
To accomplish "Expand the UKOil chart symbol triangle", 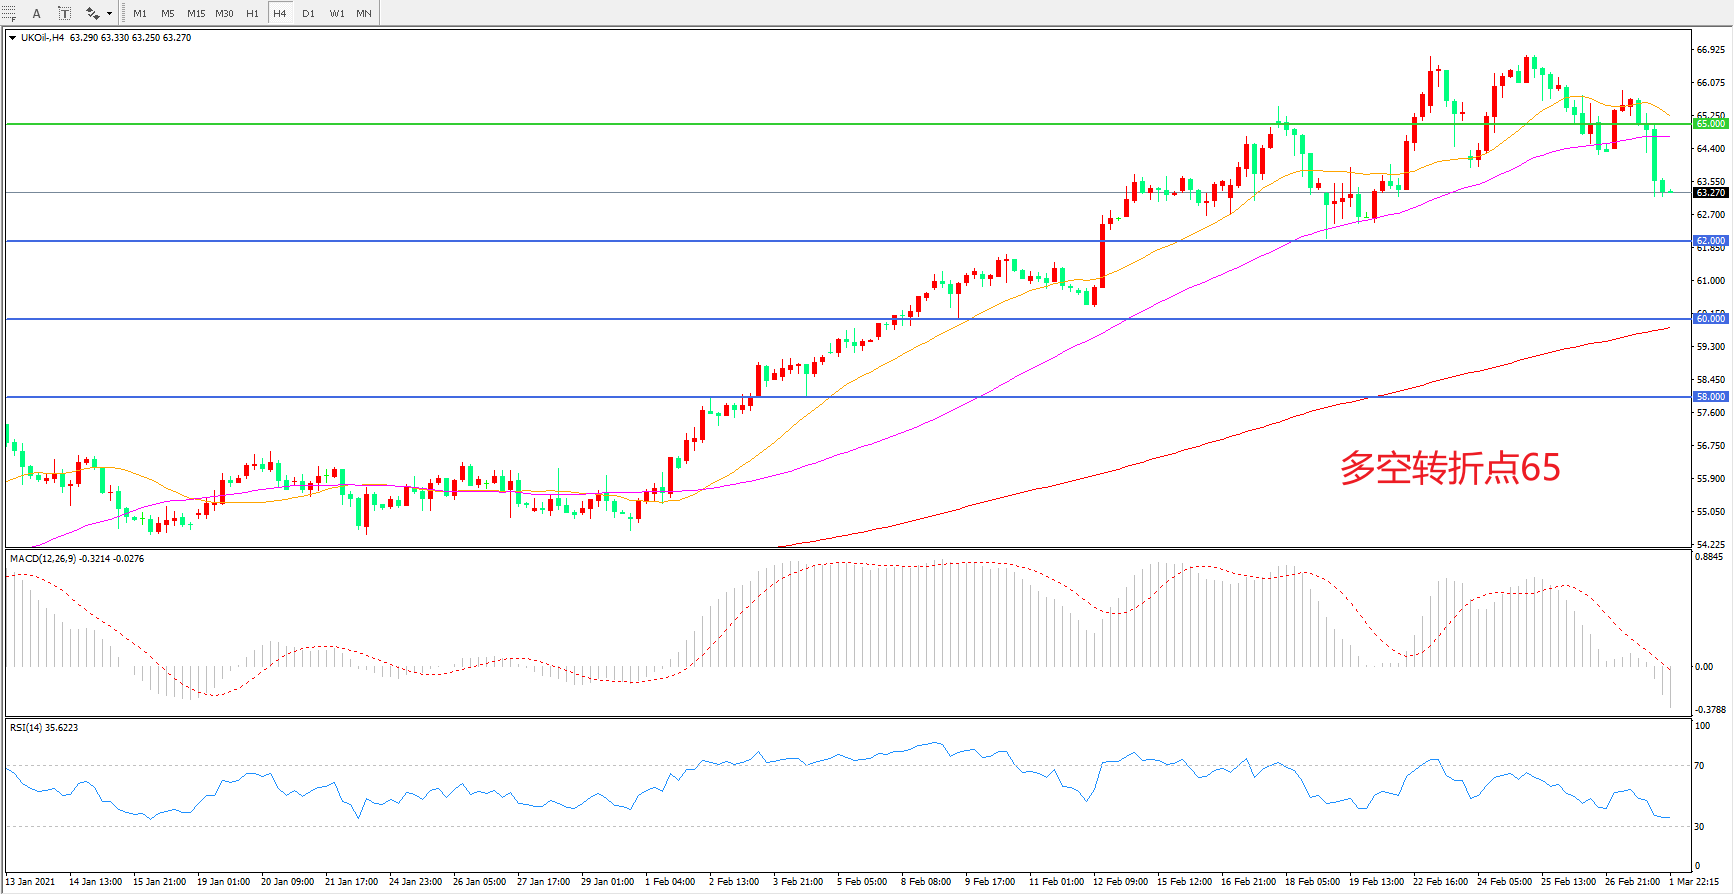I will (12, 38).
